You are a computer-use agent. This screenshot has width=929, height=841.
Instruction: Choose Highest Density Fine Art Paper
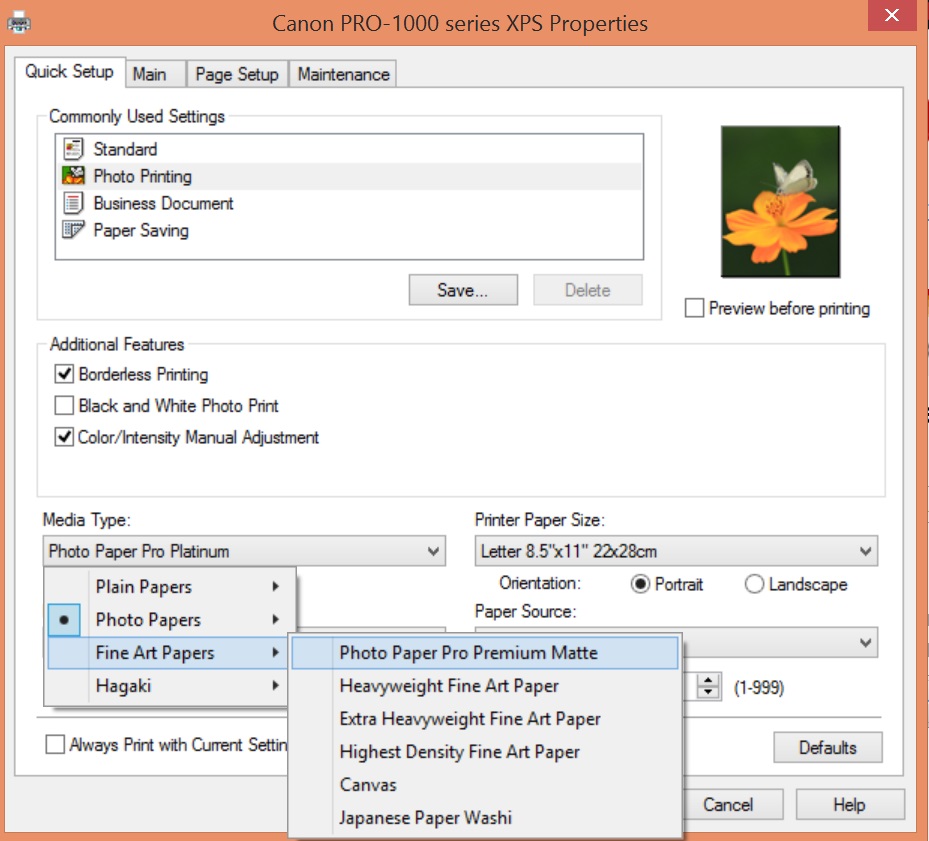coord(485,752)
